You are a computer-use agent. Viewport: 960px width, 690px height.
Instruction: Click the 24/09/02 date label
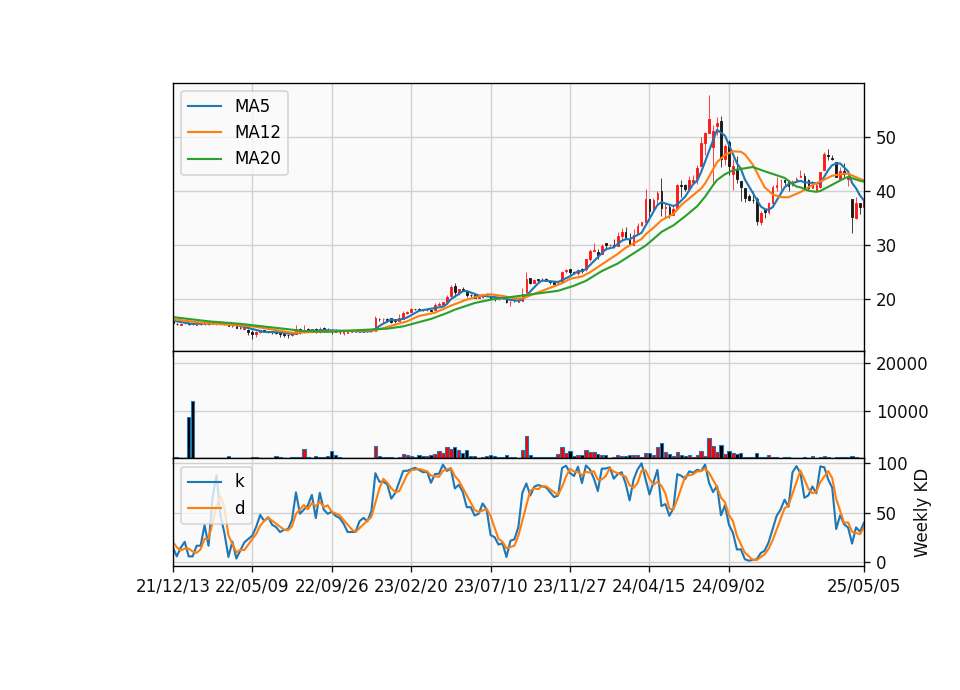coord(729,586)
